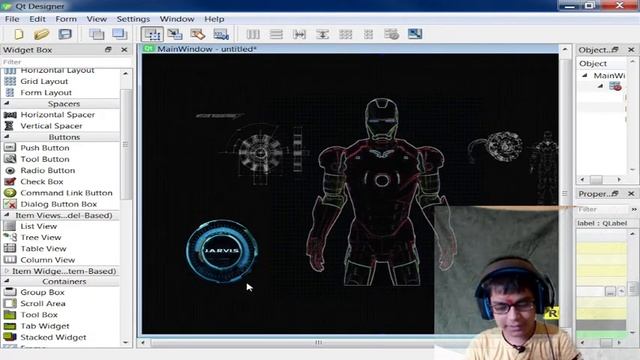Apply Lay Out in a Form Layout

click(368, 34)
